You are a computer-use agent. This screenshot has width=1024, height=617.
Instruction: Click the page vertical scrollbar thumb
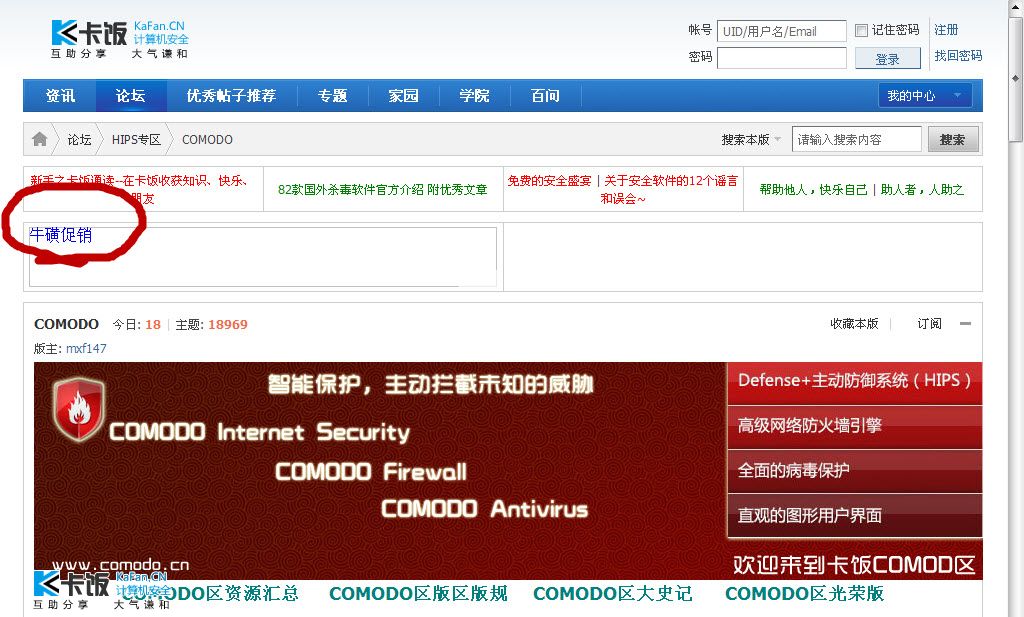click(x=1016, y=78)
